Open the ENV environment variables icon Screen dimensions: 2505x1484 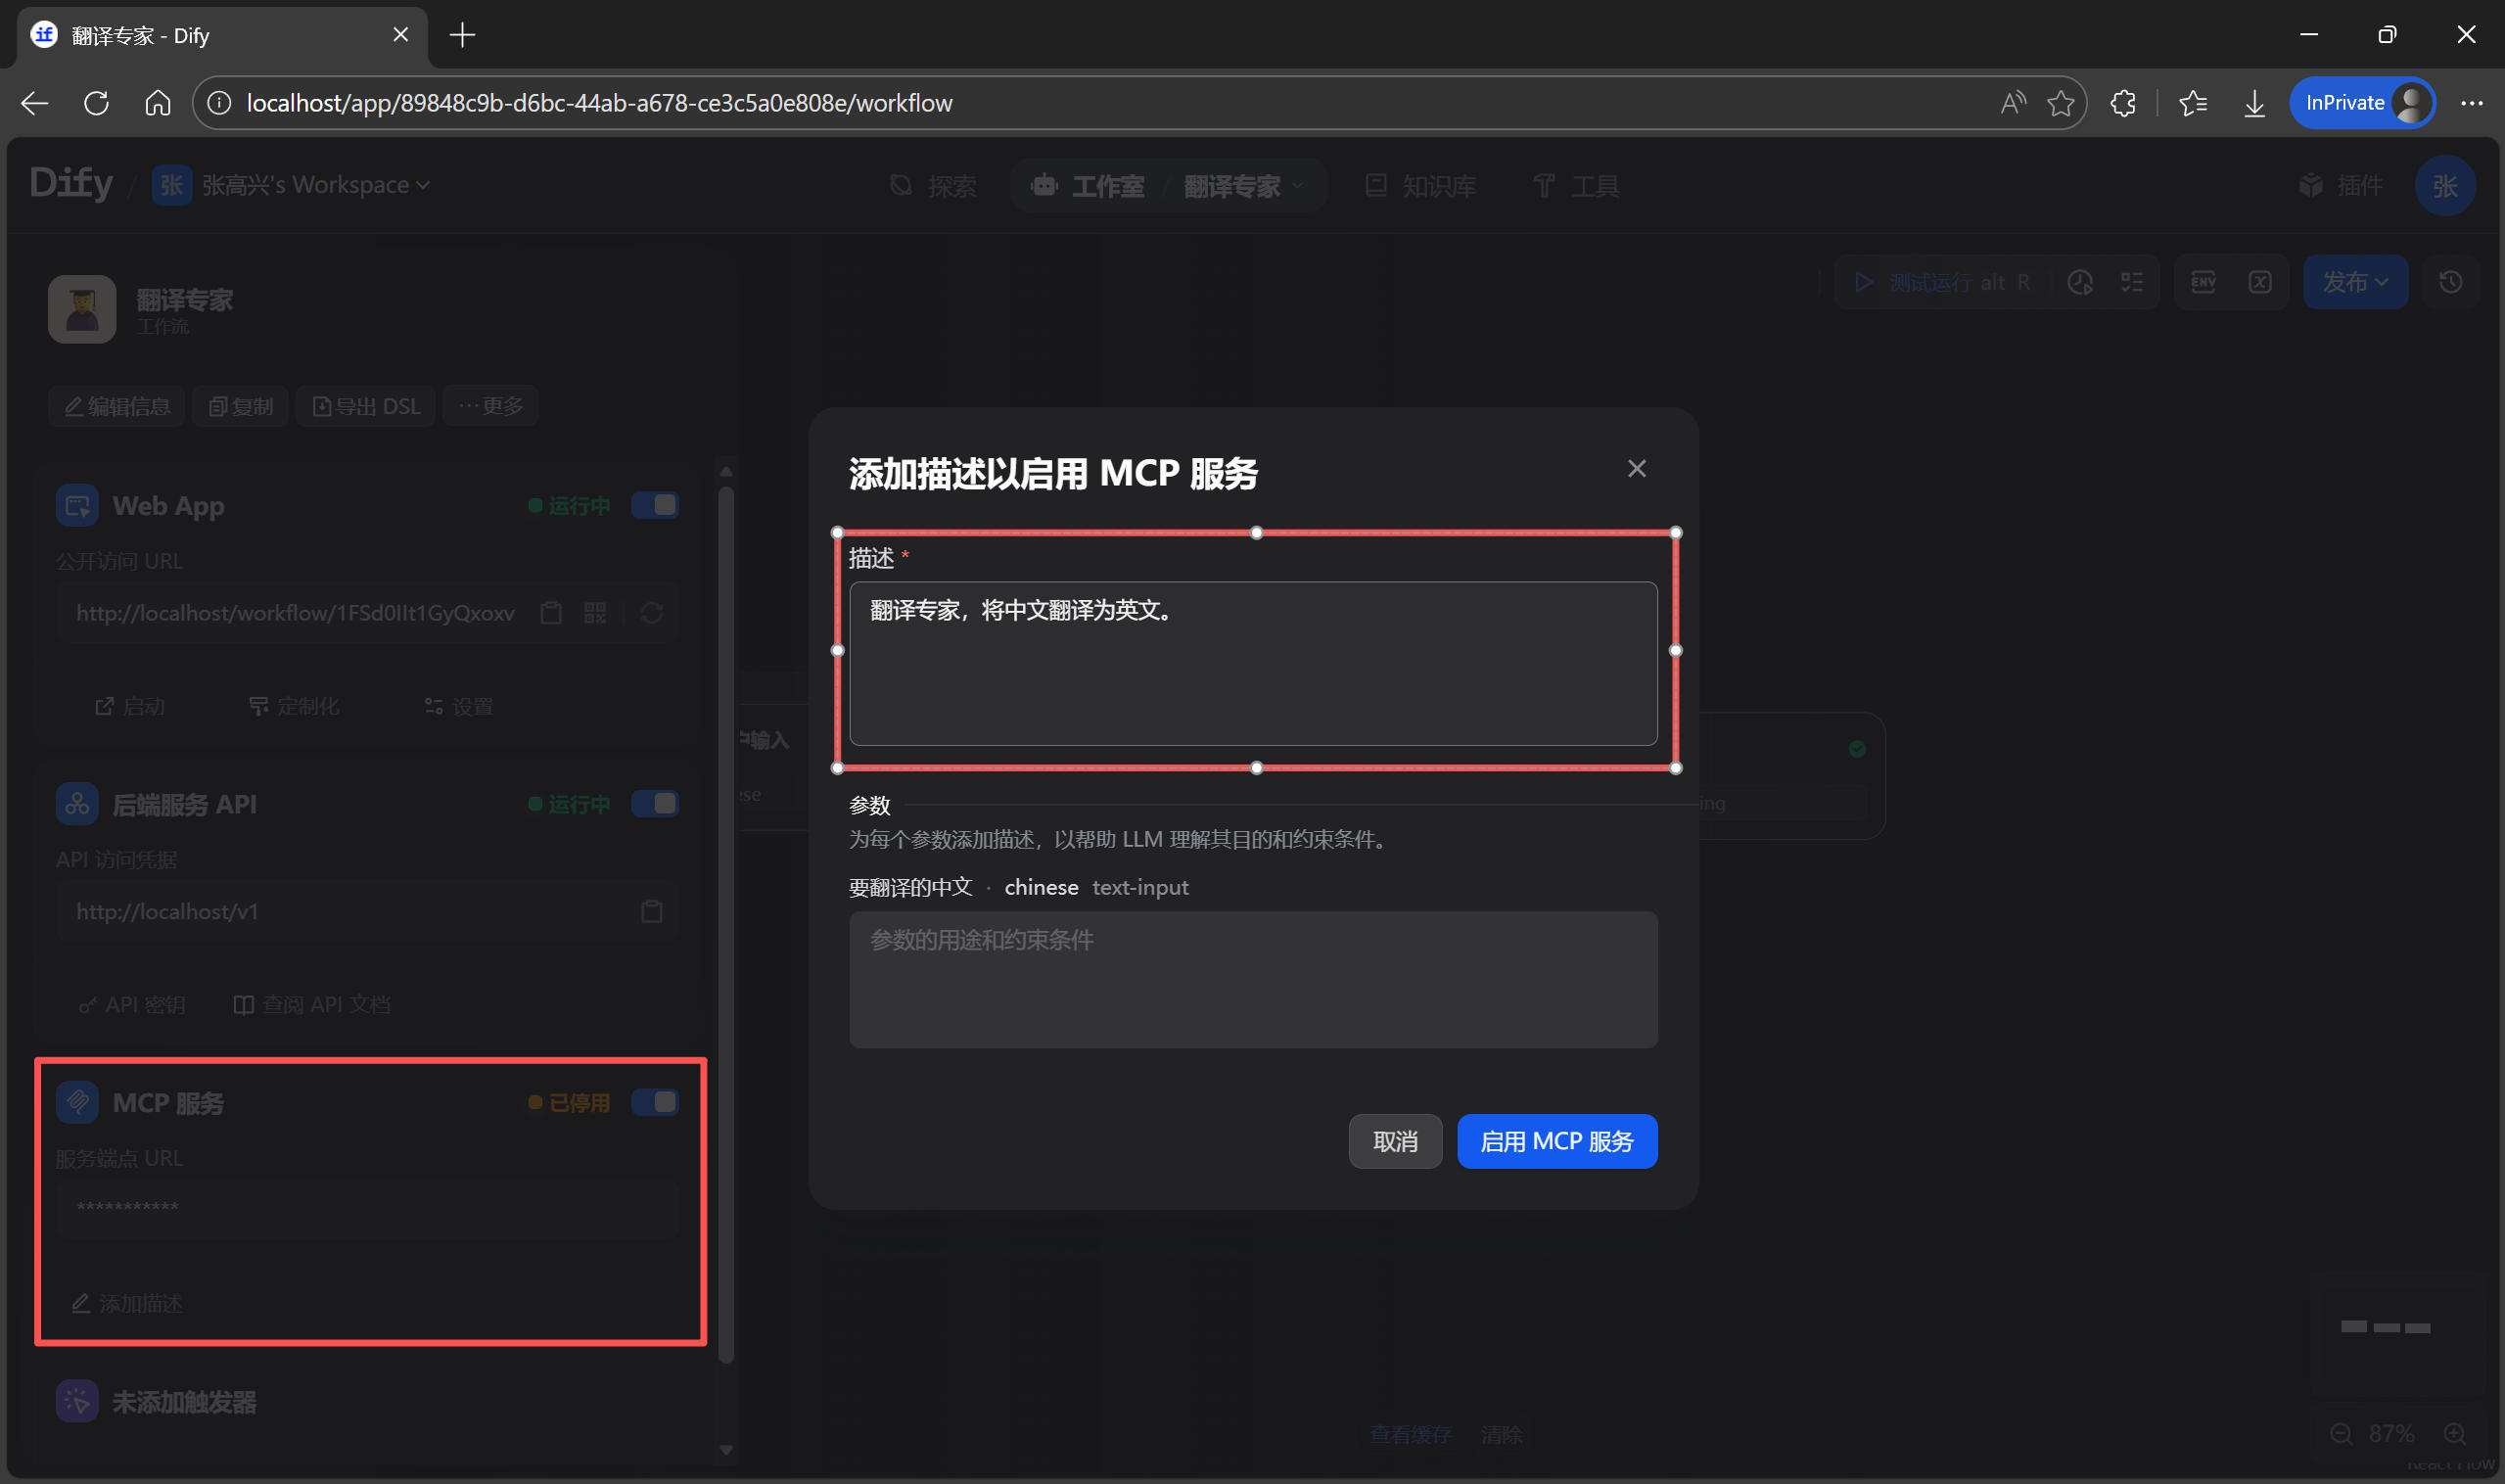click(2203, 282)
